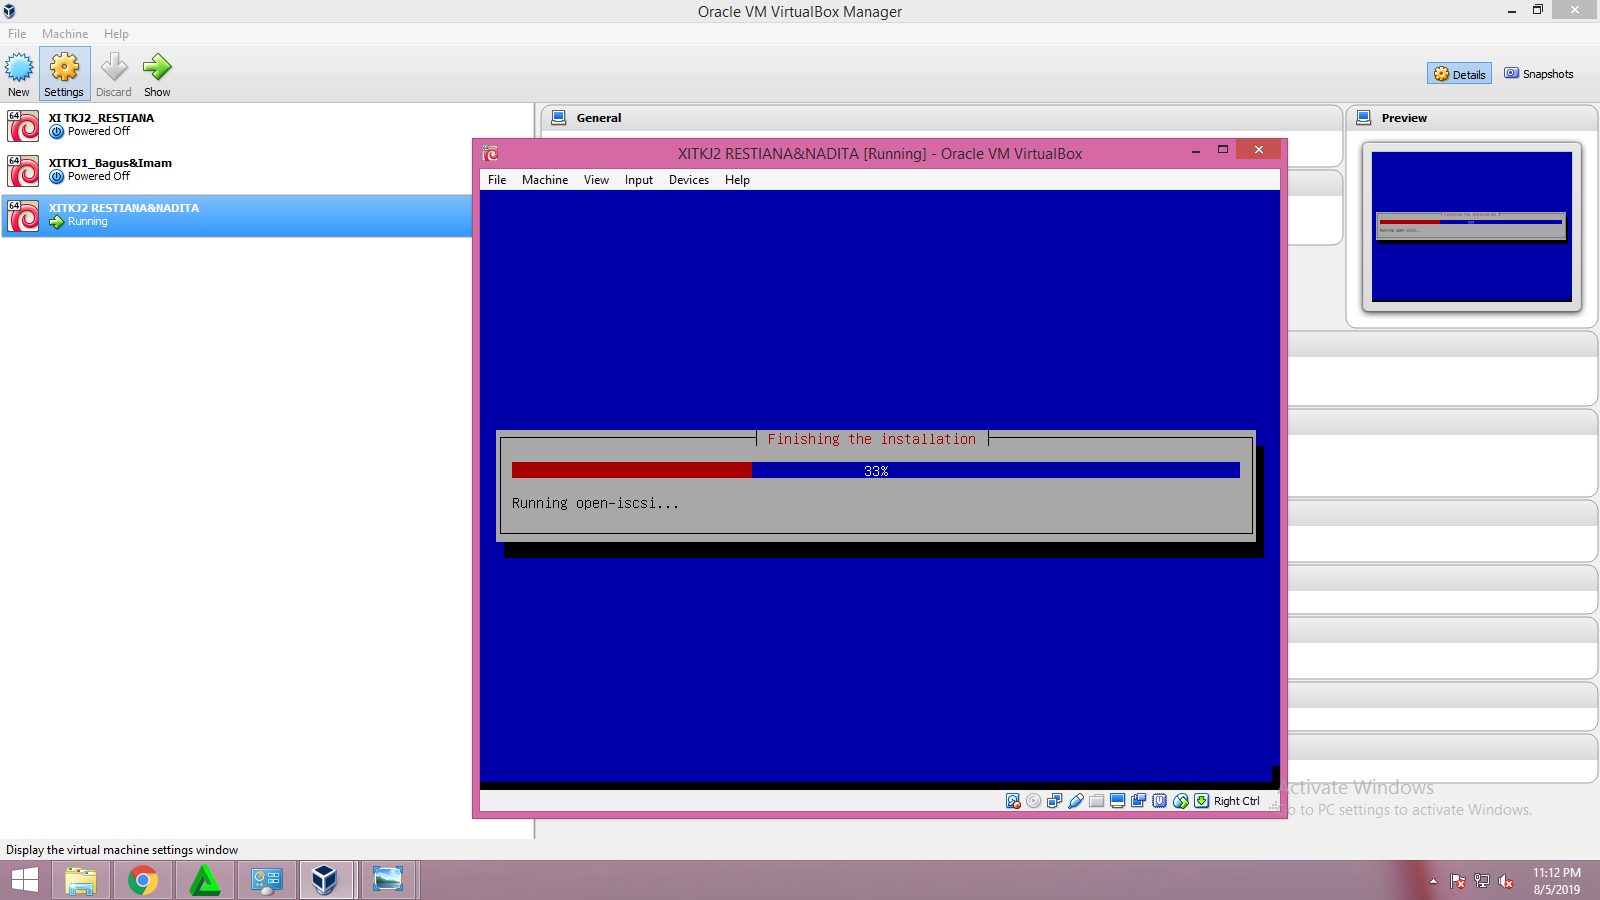The height and width of the screenshot is (900, 1600).
Task: Open Devices menu in running VM window
Action: pos(689,180)
